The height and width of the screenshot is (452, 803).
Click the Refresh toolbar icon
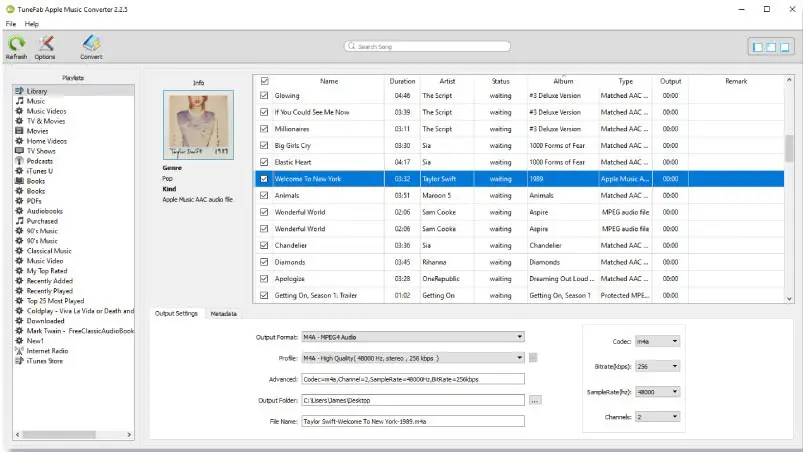point(16,44)
